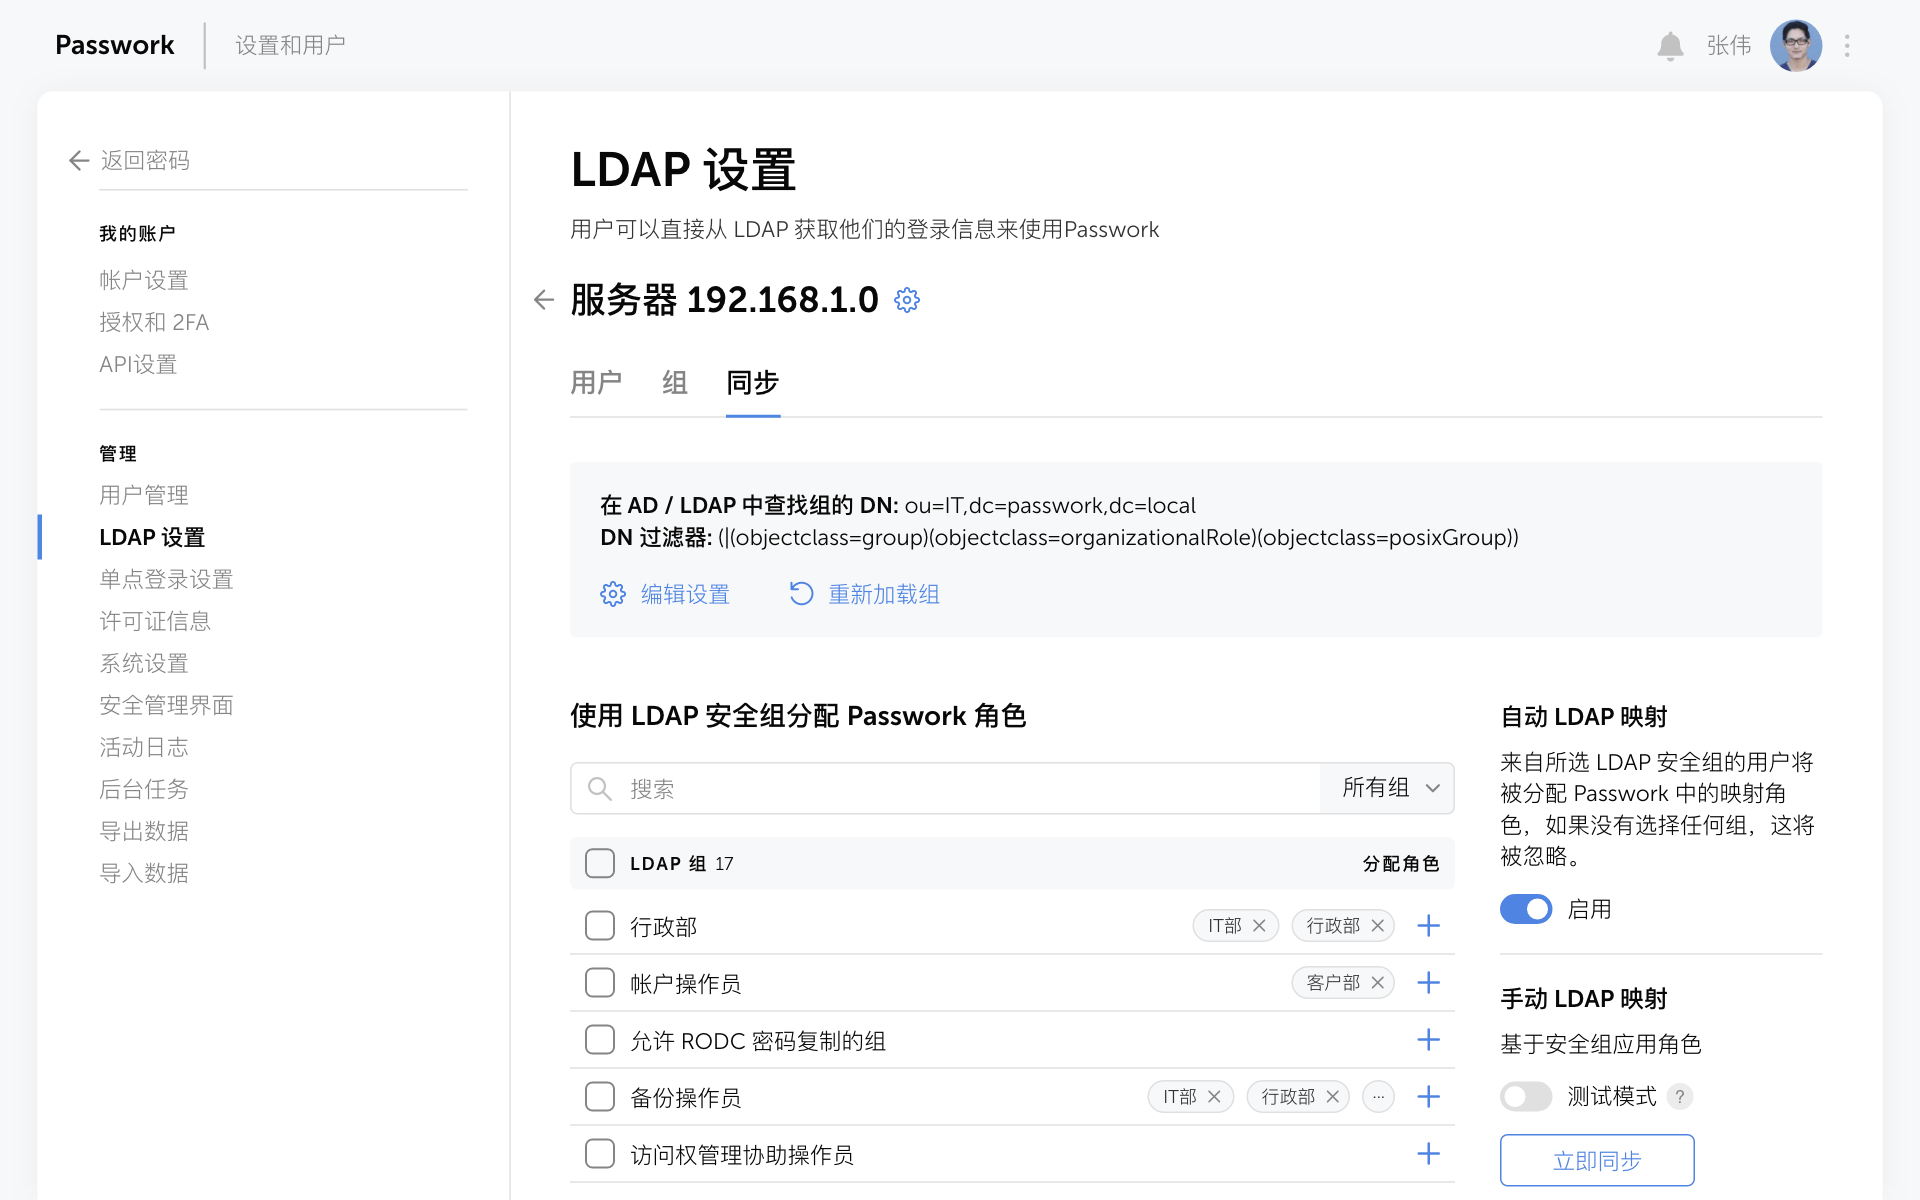Open 用户管理 in the sidebar
The image size is (1920, 1200).
click(144, 496)
